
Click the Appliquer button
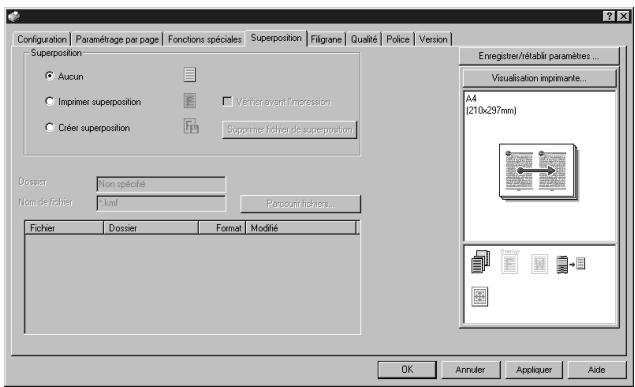point(534,370)
